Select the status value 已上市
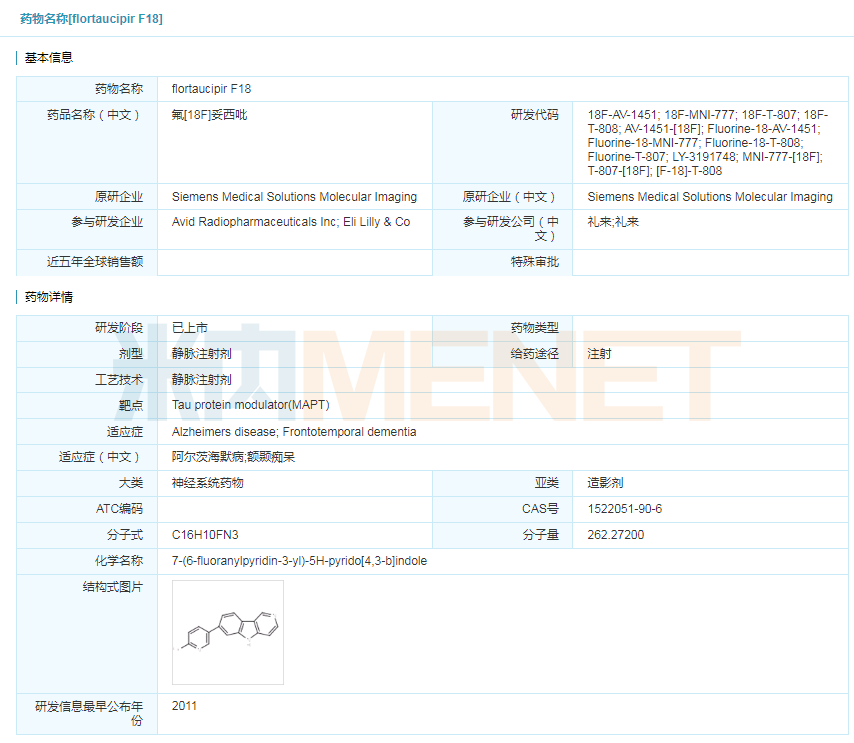The image size is (854, 743). pos(190,328)
